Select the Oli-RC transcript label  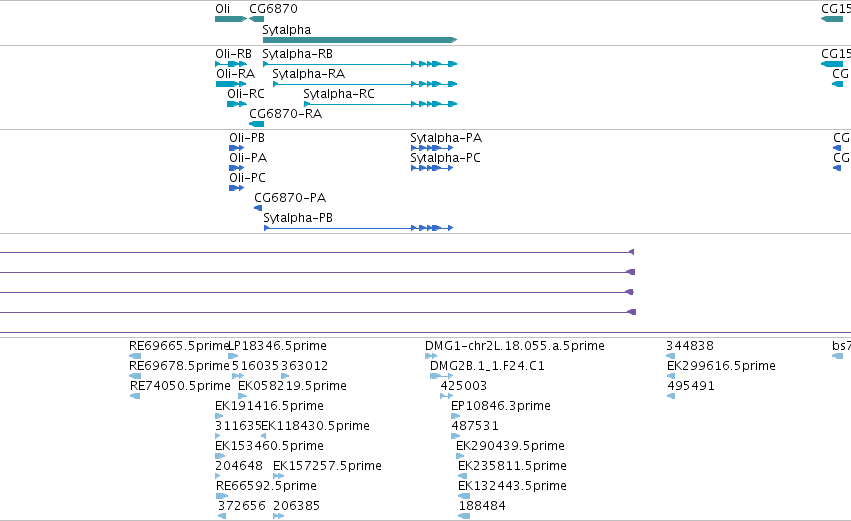(246, 94)
